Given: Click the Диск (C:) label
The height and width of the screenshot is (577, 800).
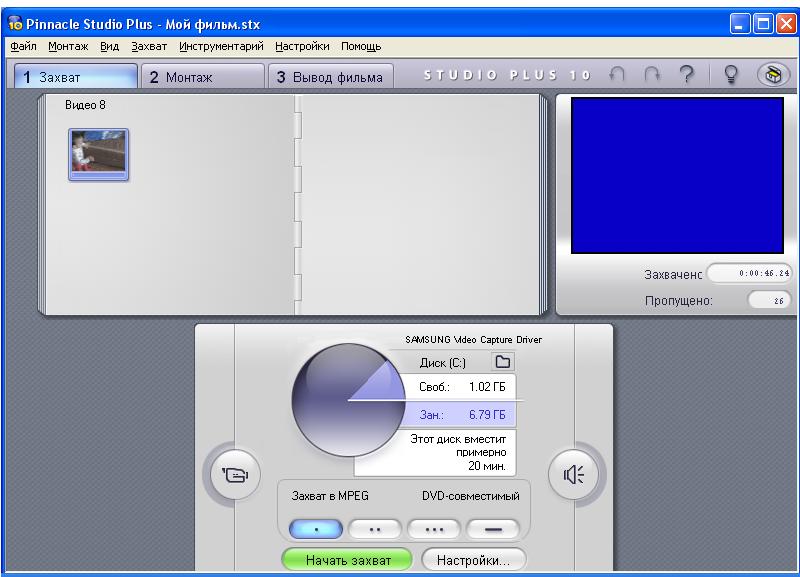Looking at the screenshot, I should [x=442, y=362].
